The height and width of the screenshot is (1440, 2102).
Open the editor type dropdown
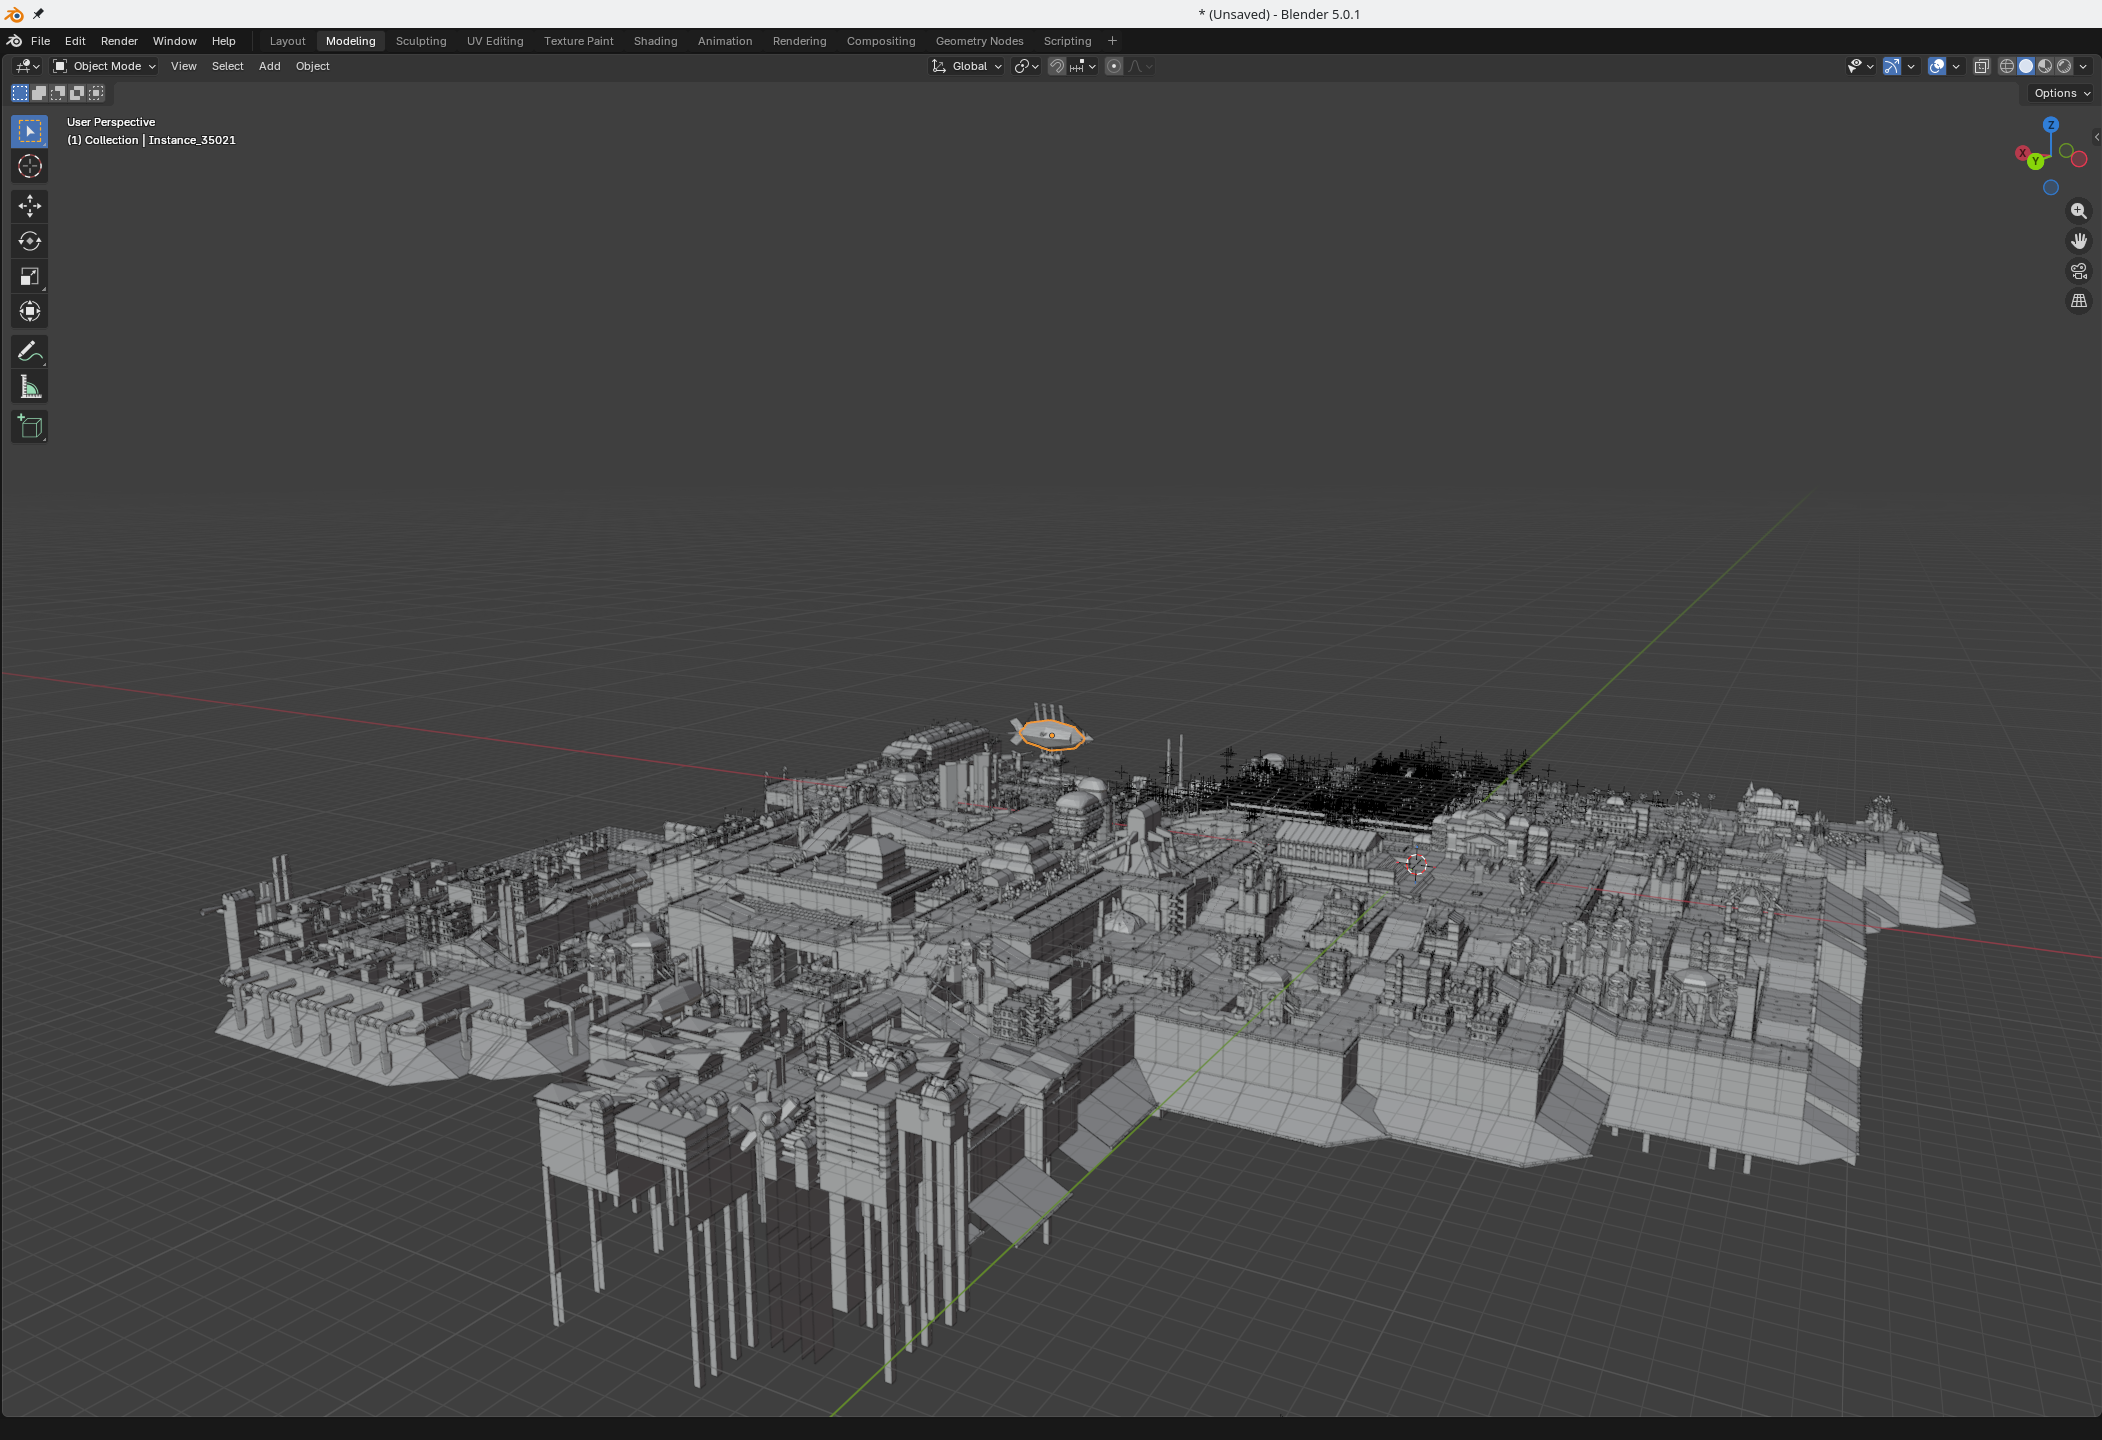(x=27, y=66)
